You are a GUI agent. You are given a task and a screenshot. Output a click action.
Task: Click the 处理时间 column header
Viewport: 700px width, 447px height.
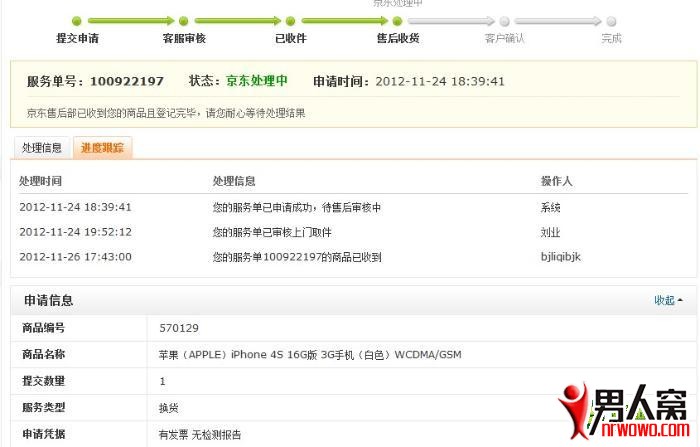click(41, 181)
